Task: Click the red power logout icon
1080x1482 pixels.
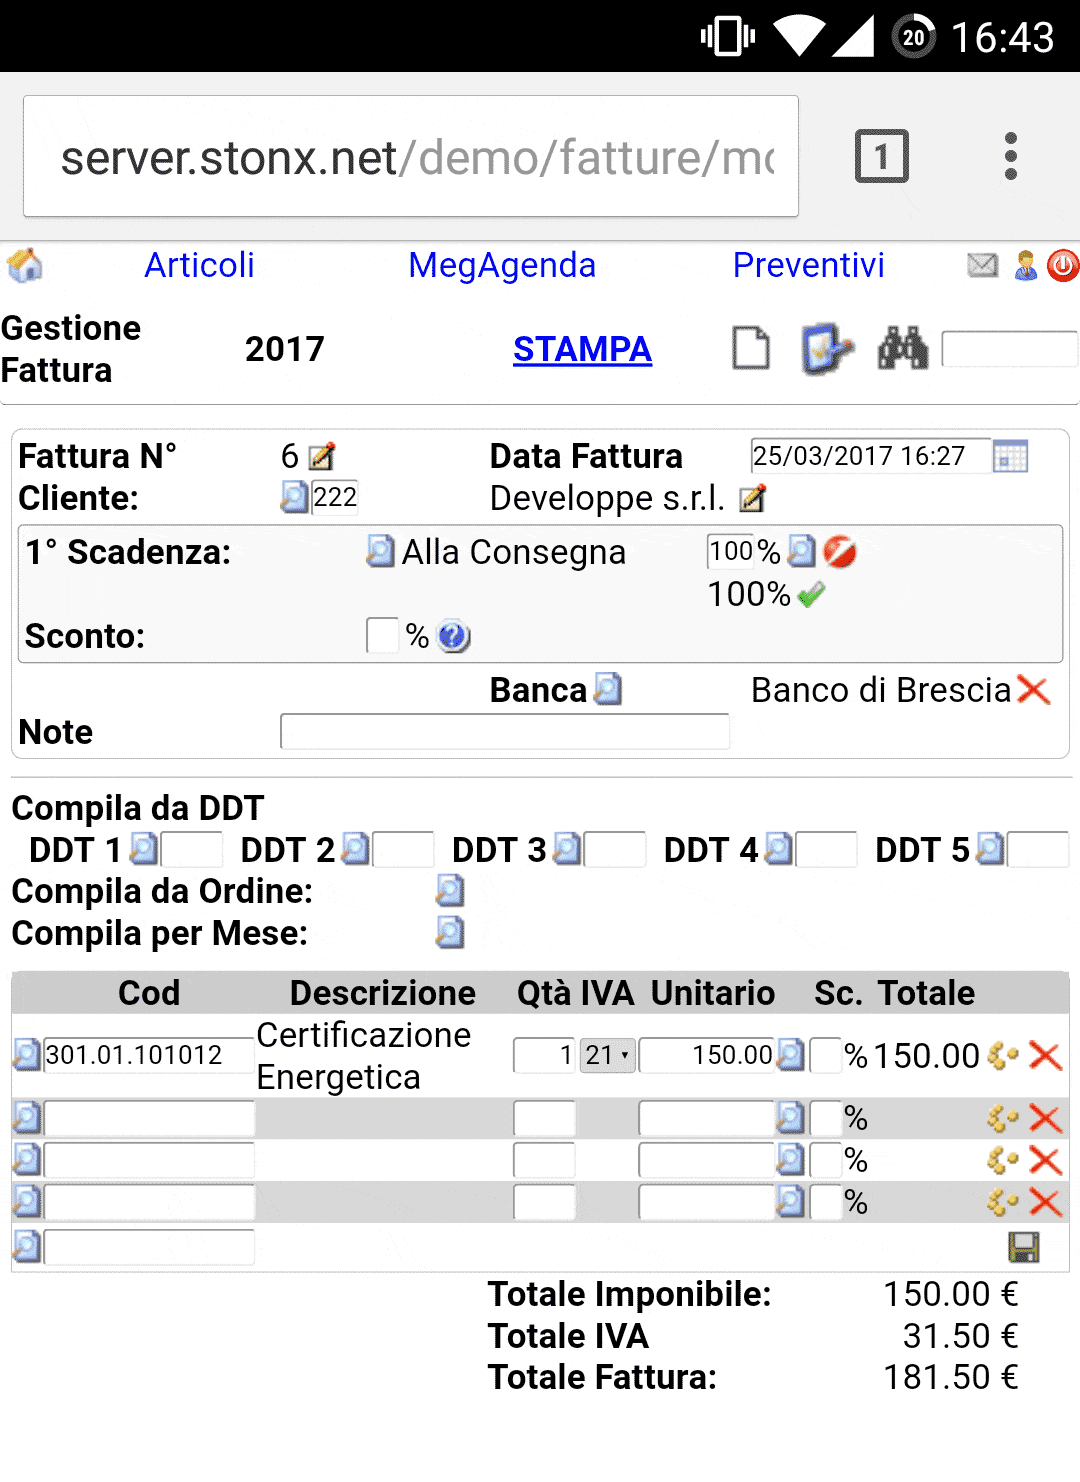Action: pos(1062,265)
